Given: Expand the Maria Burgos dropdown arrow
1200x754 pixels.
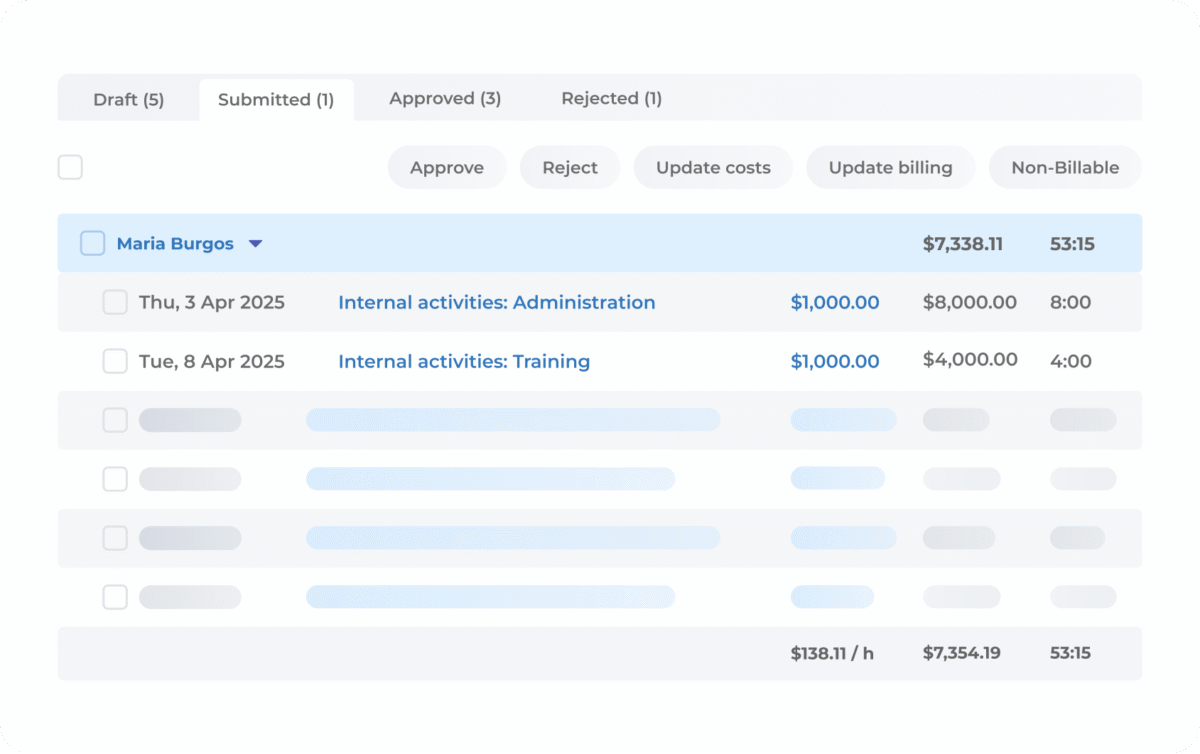Looking at the screenshot, I should click(x=255, y=244).
